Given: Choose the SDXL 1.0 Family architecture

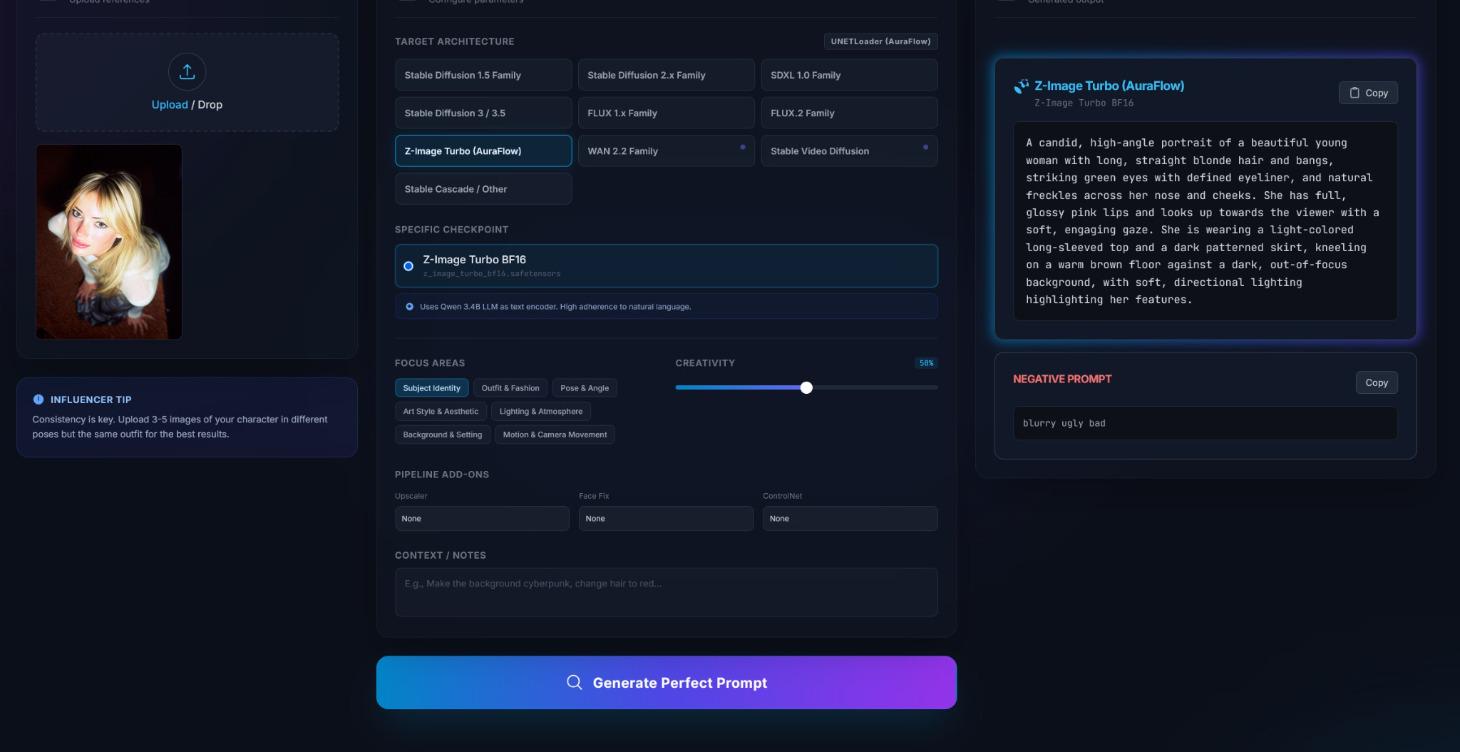Looking at the screenshot, I should tap(849, 75).
